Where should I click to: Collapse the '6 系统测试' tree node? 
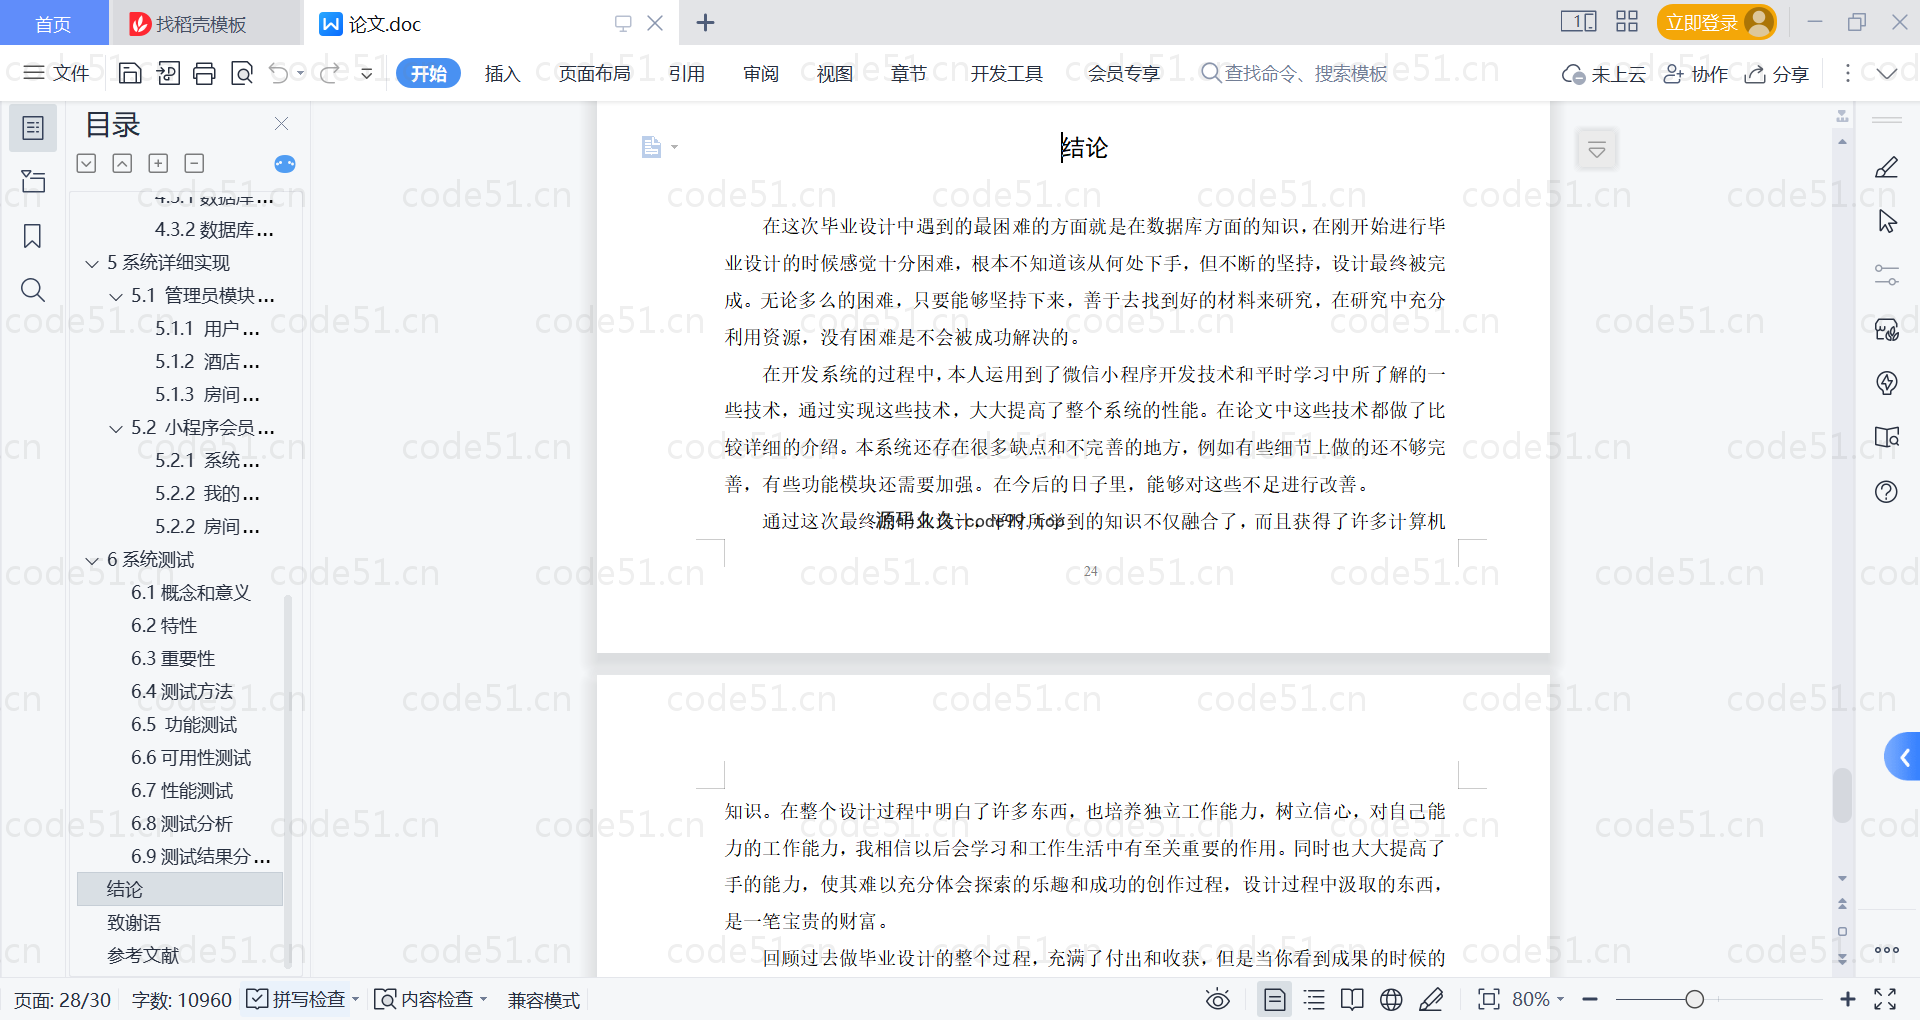(92, 561)
